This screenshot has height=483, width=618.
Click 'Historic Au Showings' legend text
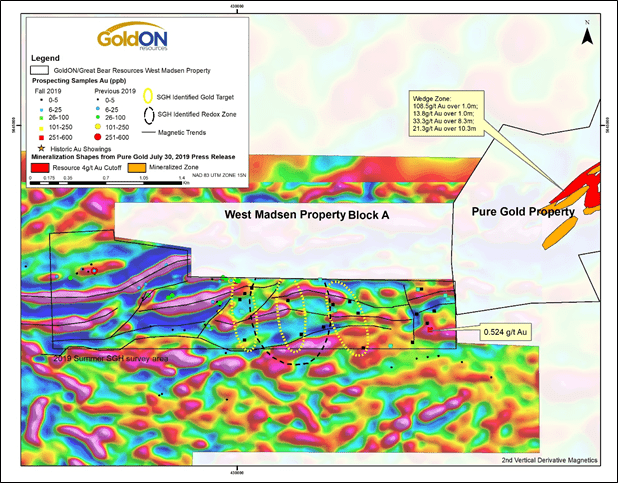[81, 149]
